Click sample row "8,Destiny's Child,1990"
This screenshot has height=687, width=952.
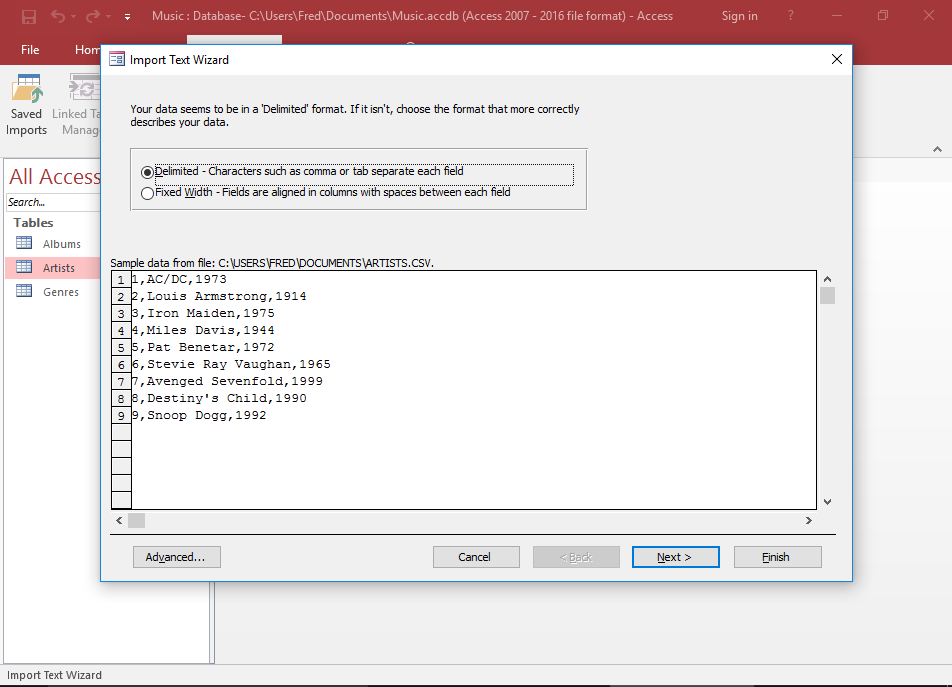coord(219,398)
